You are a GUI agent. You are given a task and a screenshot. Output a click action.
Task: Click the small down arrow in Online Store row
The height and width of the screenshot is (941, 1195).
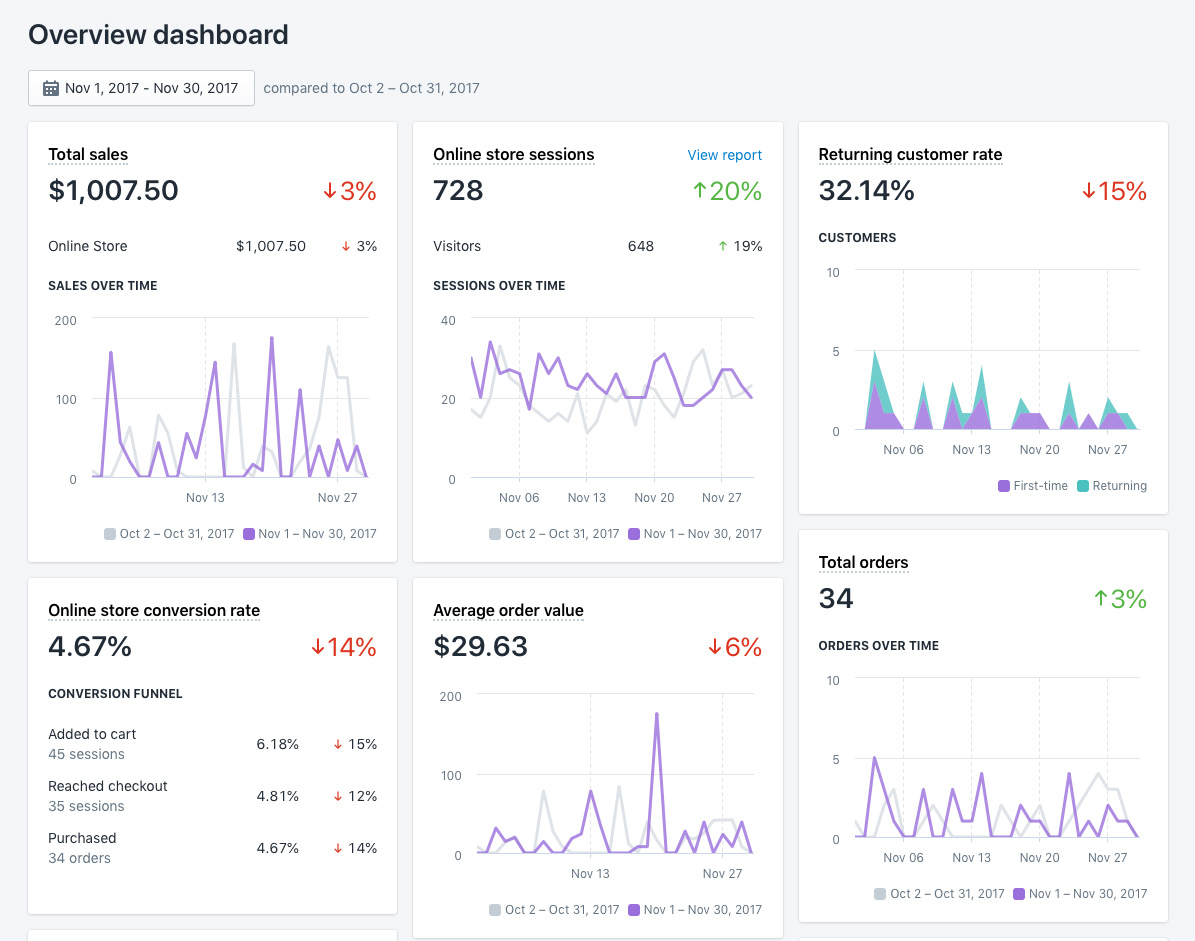point(346,246)
